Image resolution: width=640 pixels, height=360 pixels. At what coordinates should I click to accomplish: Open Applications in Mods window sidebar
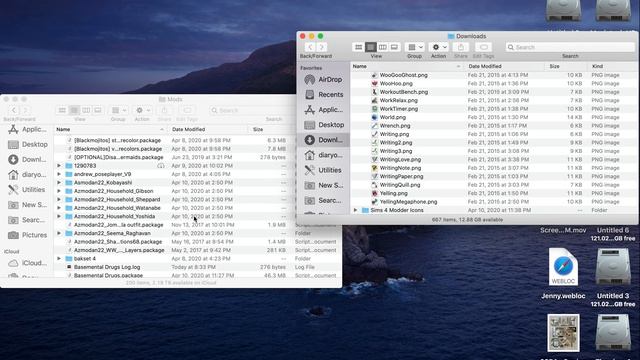click(x=28, y=129)
